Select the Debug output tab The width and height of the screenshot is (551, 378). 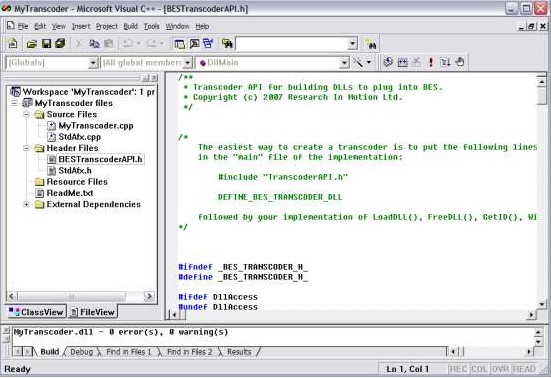pyautogui.click(x=82, y=352)
